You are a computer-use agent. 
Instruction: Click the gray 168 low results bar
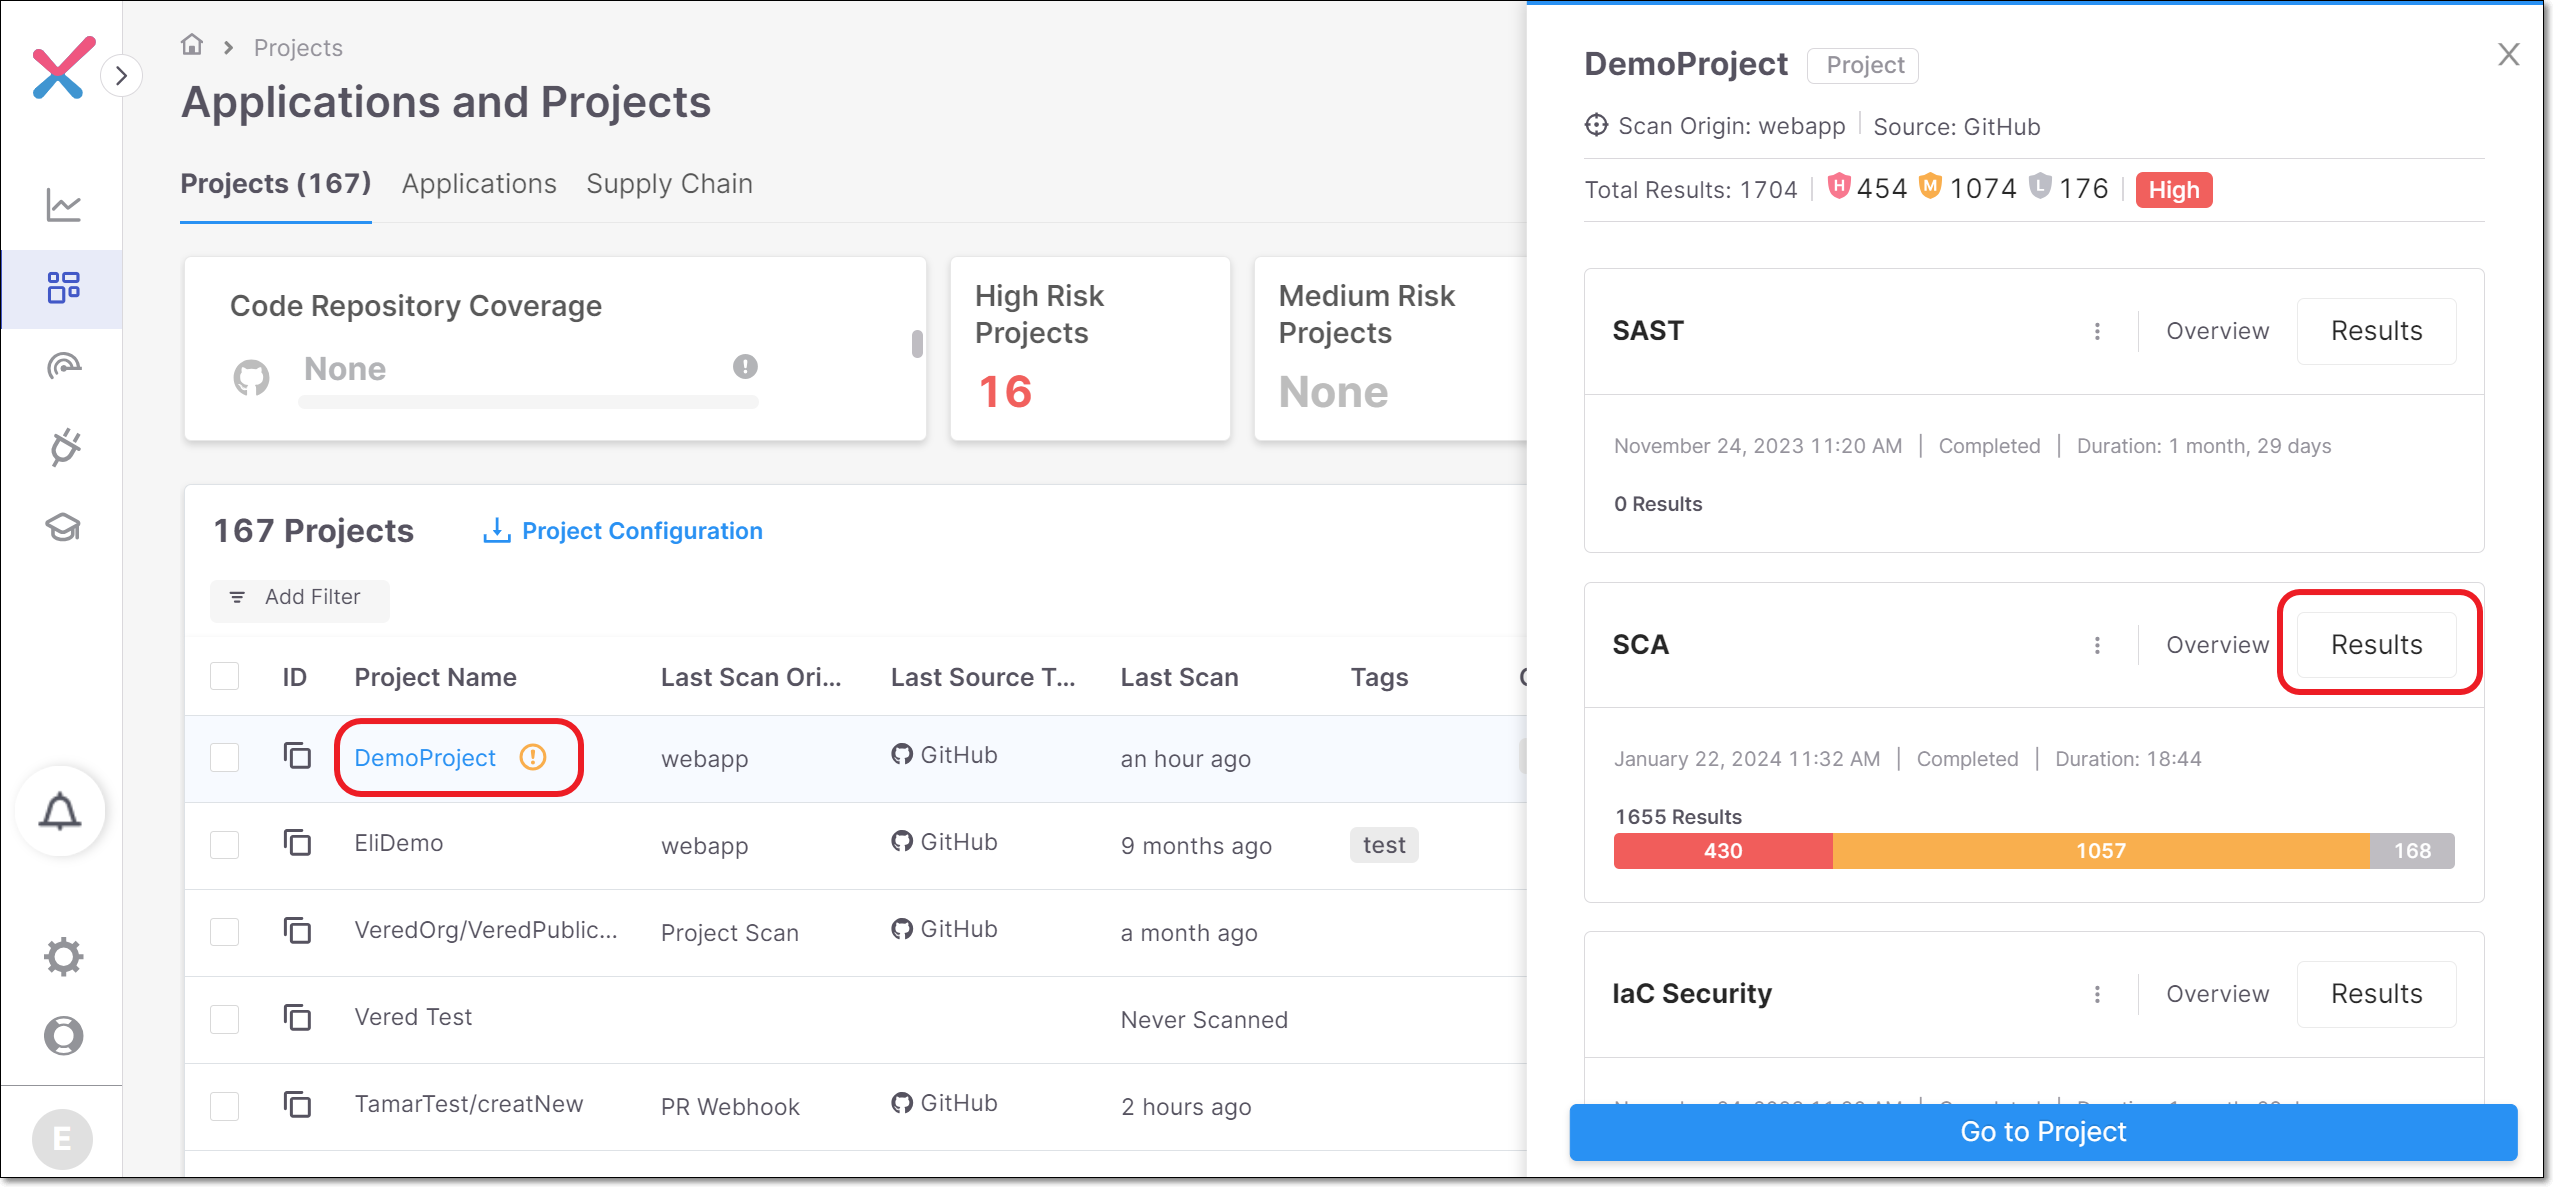pos(2412,851)
